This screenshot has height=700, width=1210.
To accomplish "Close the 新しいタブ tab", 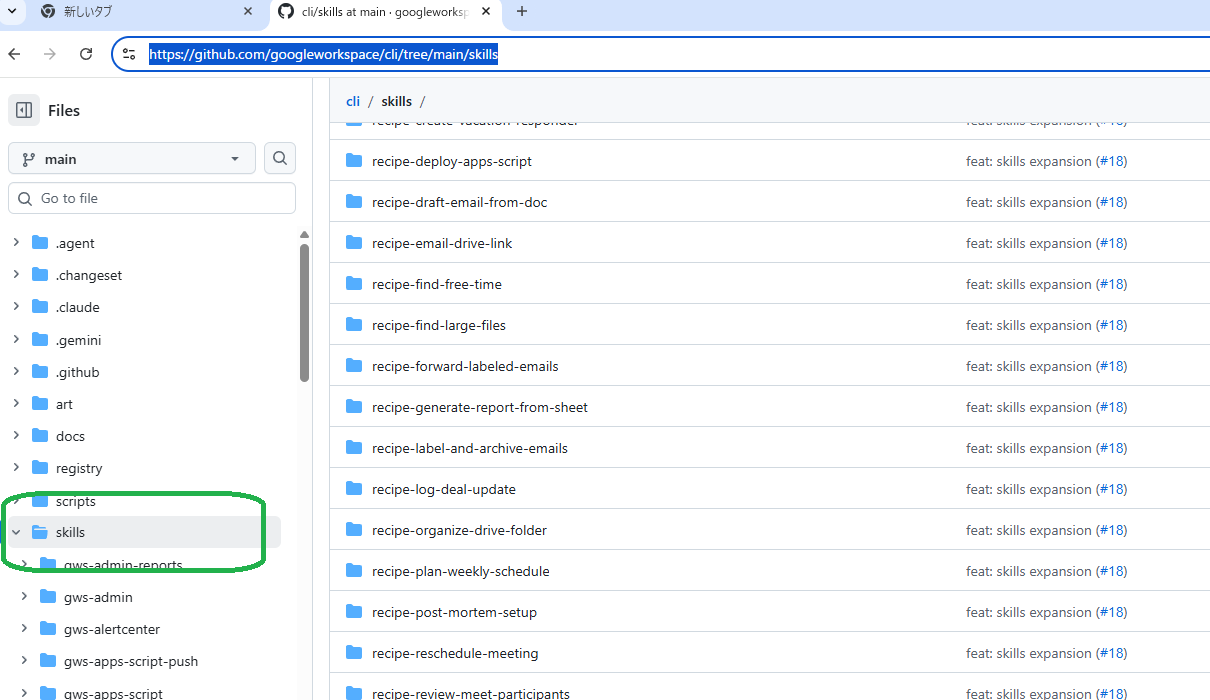I will [x=248, y=12].
